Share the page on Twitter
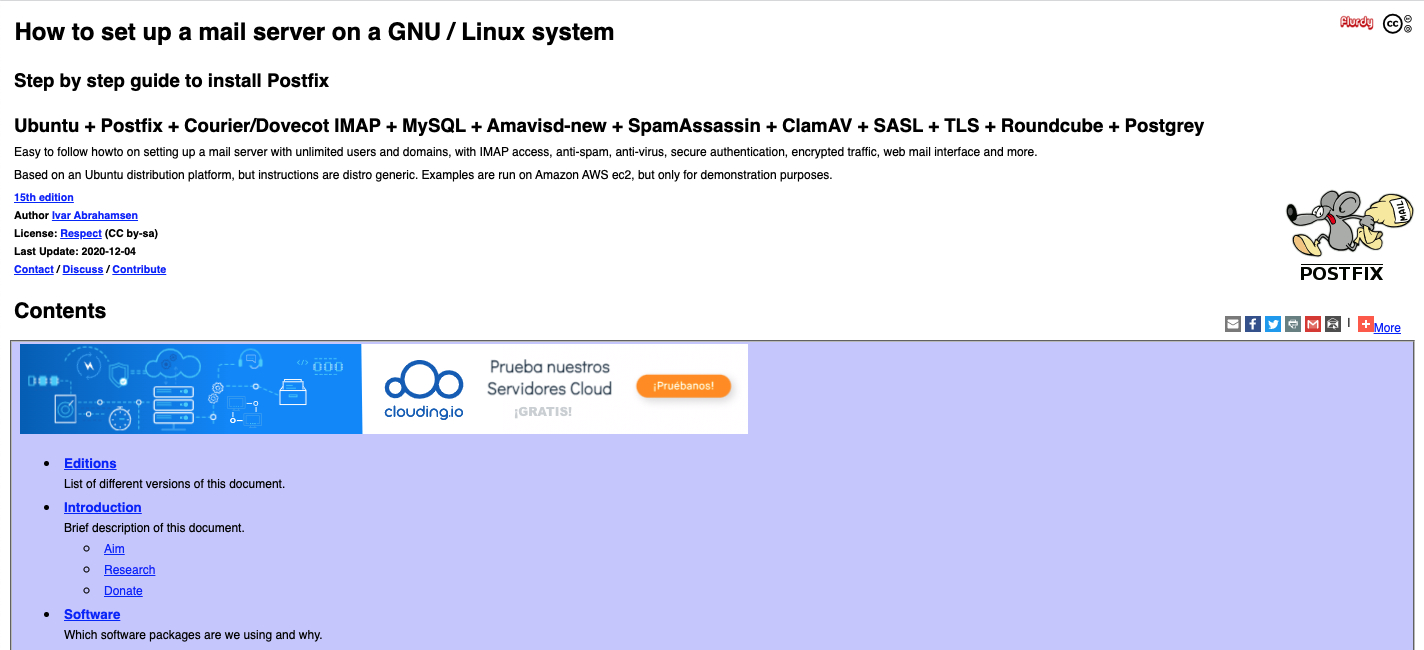Image resolution: width=1424 pixels, height=650 pixels. pos(1273,324)
